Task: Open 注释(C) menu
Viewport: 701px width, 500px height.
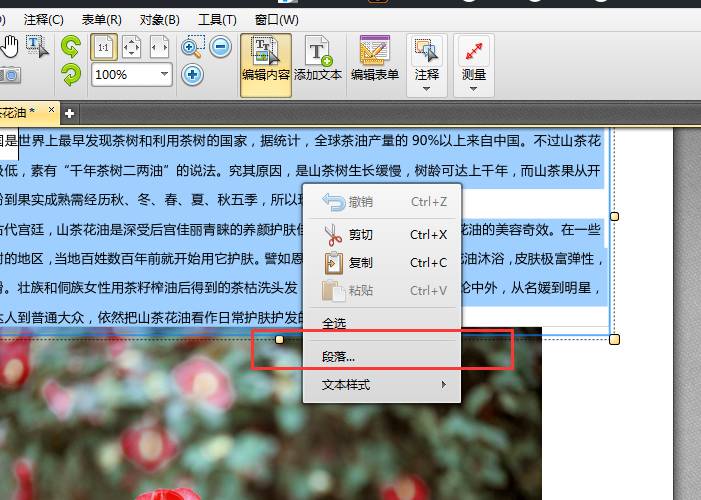Action: coord(43,20)
